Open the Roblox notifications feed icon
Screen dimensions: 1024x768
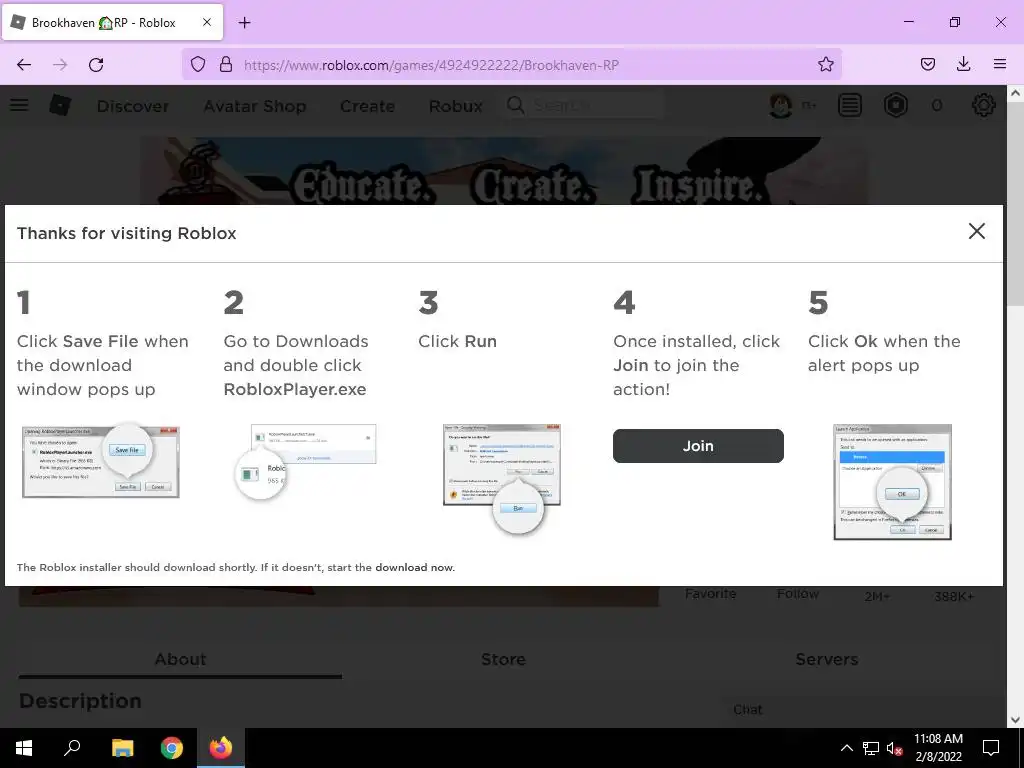point(850,105)
